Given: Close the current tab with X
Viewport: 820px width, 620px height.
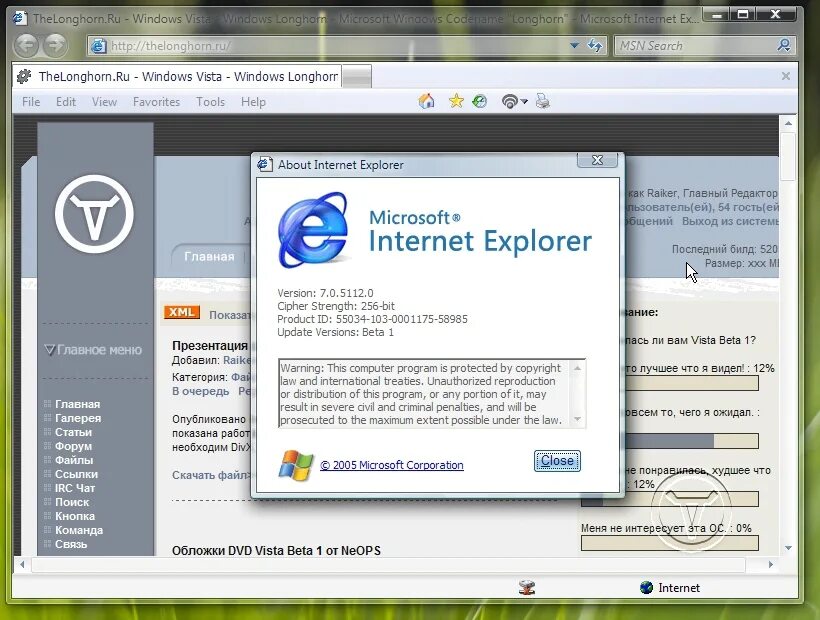Looking at the screenshot, I should click(785, 76).
